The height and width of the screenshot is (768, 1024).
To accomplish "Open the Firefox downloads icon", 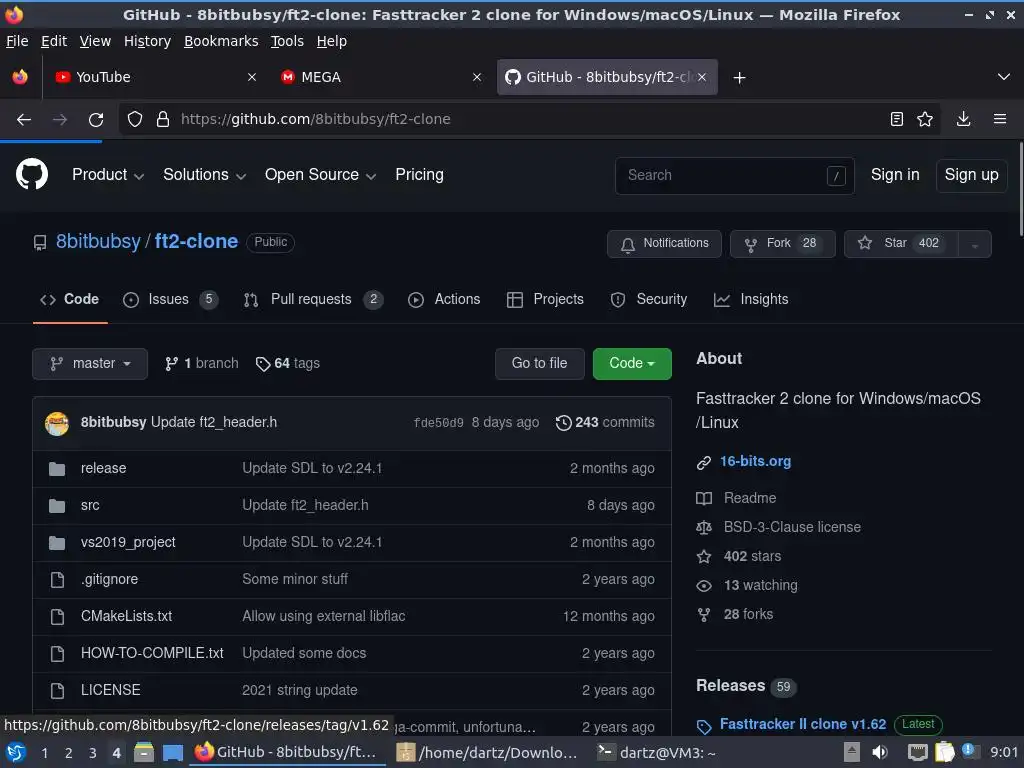I will click(x=963, y=119).
